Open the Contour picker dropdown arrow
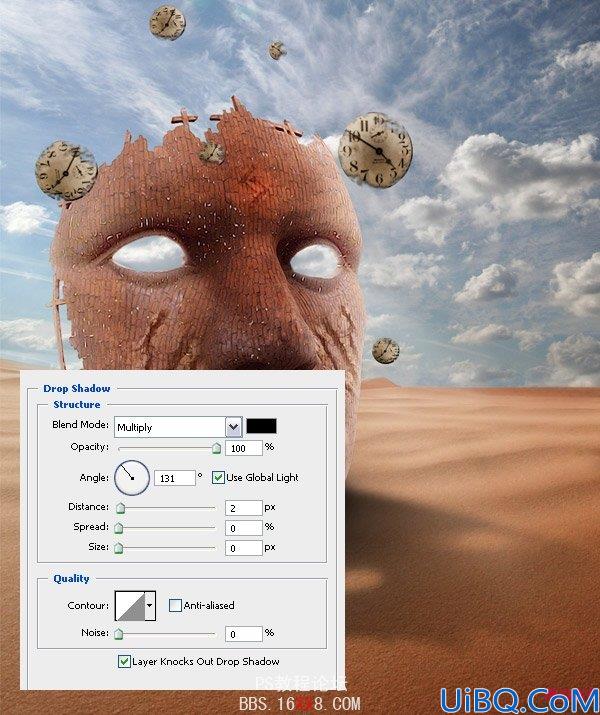 150,606
